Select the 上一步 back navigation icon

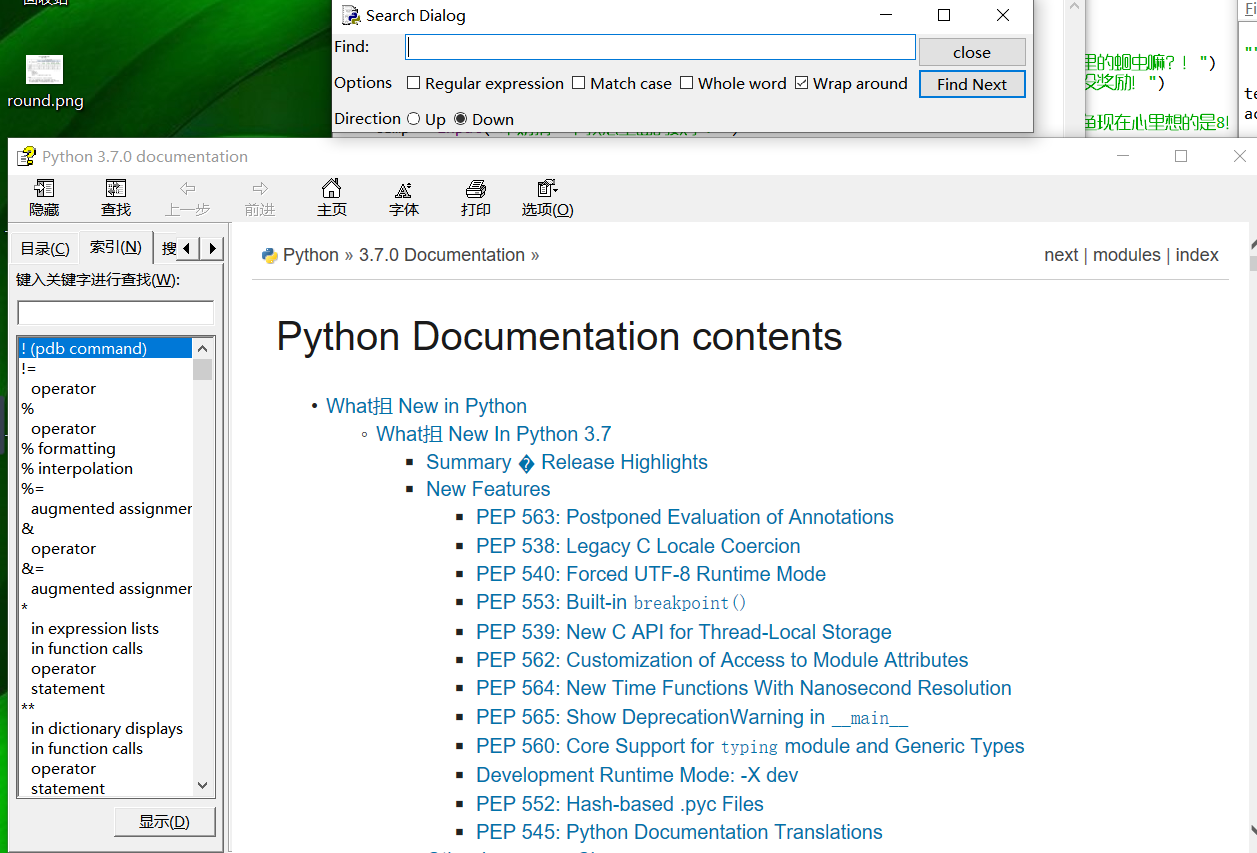click(187, 197)
